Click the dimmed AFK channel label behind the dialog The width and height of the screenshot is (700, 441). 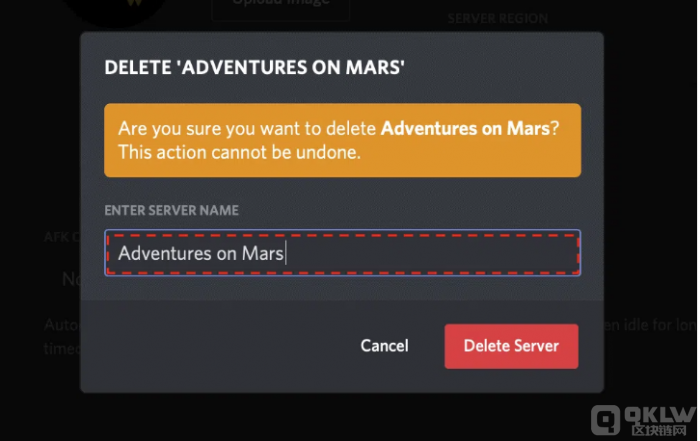click(x=62, y=237)
